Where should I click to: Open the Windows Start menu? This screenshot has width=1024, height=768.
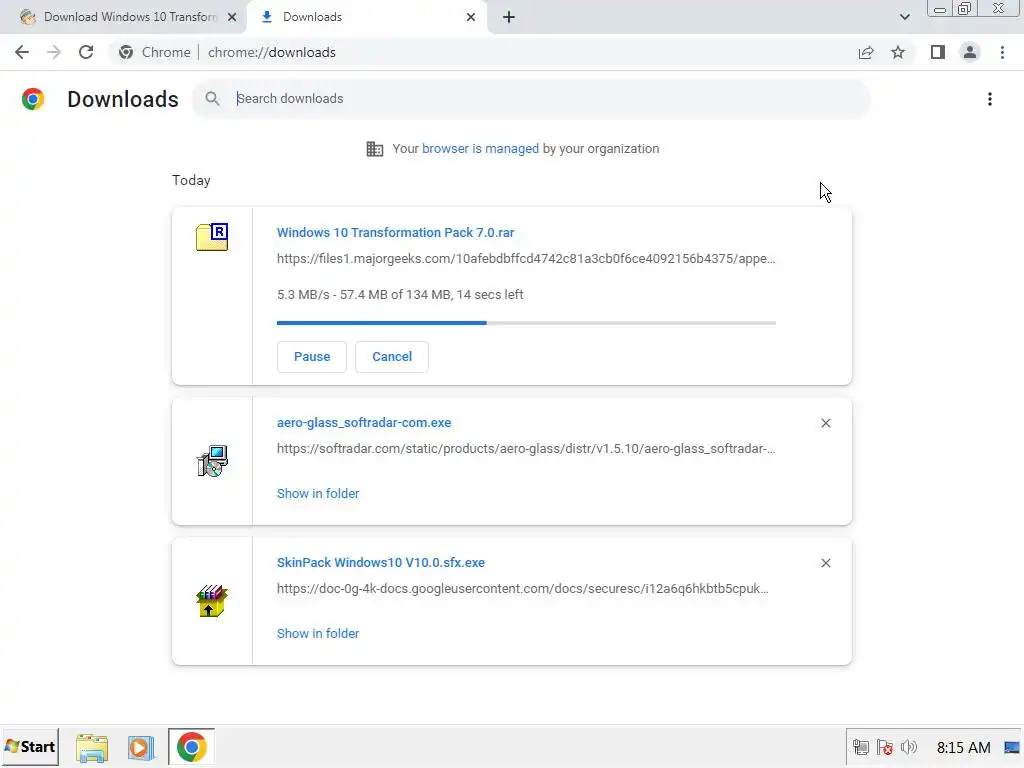pyautogui.click(x=30, y=746)
